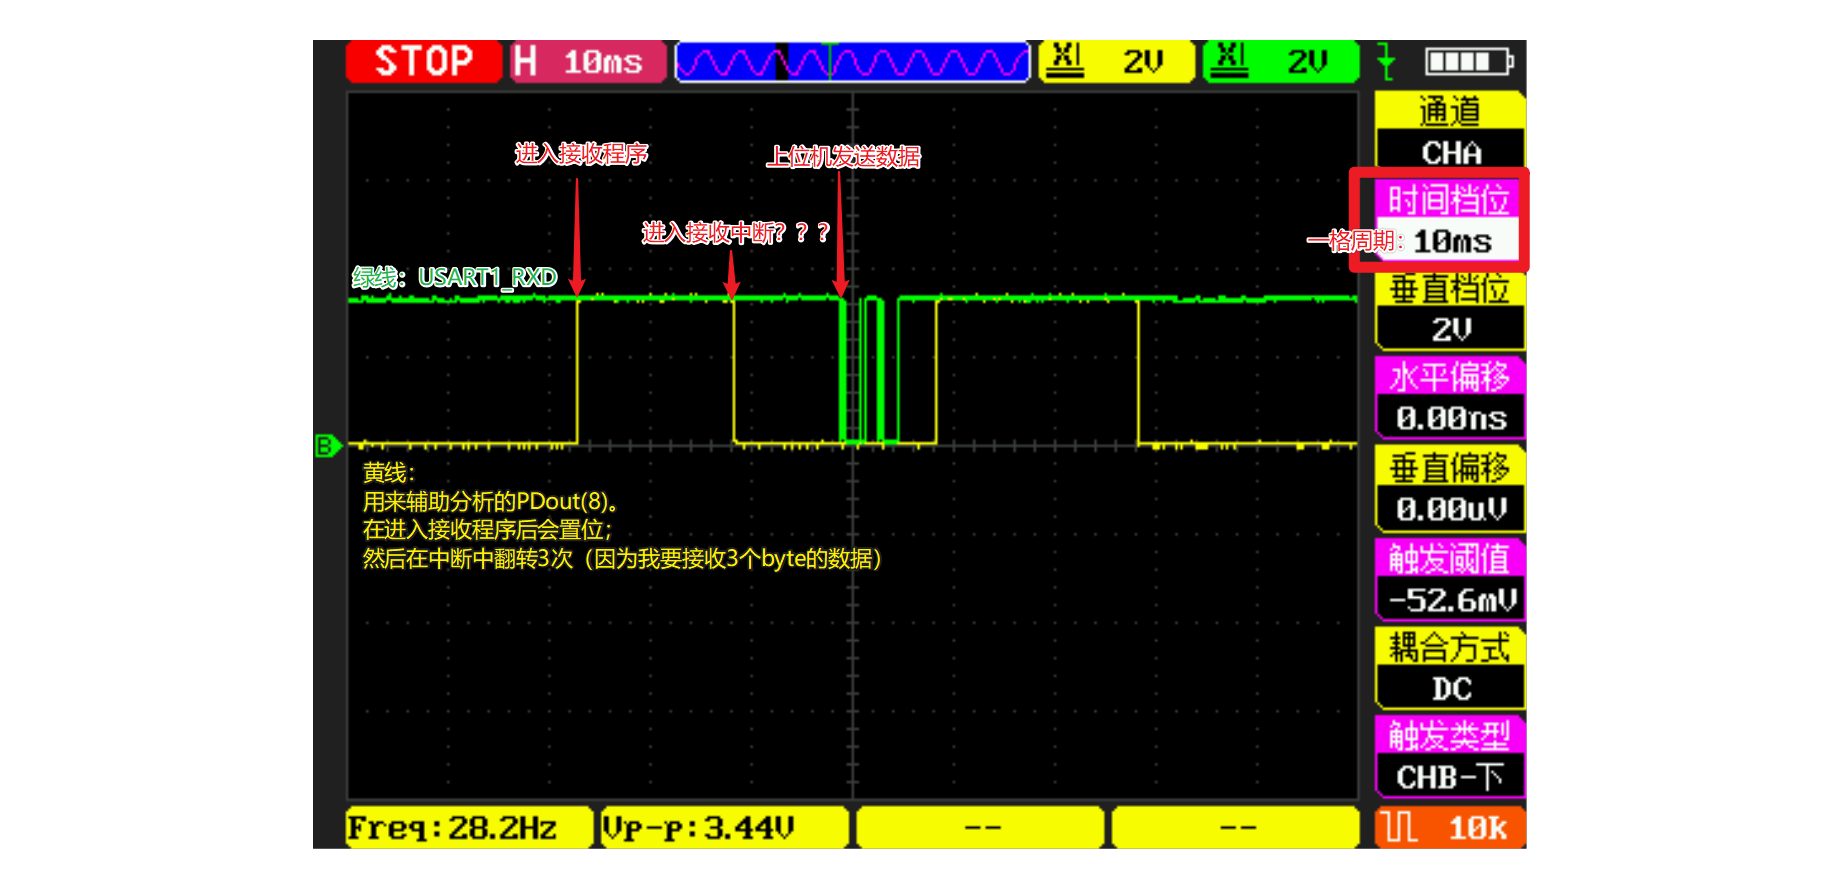Click the green B channel ground marker

pyautogui.click(x=327, y=445)
